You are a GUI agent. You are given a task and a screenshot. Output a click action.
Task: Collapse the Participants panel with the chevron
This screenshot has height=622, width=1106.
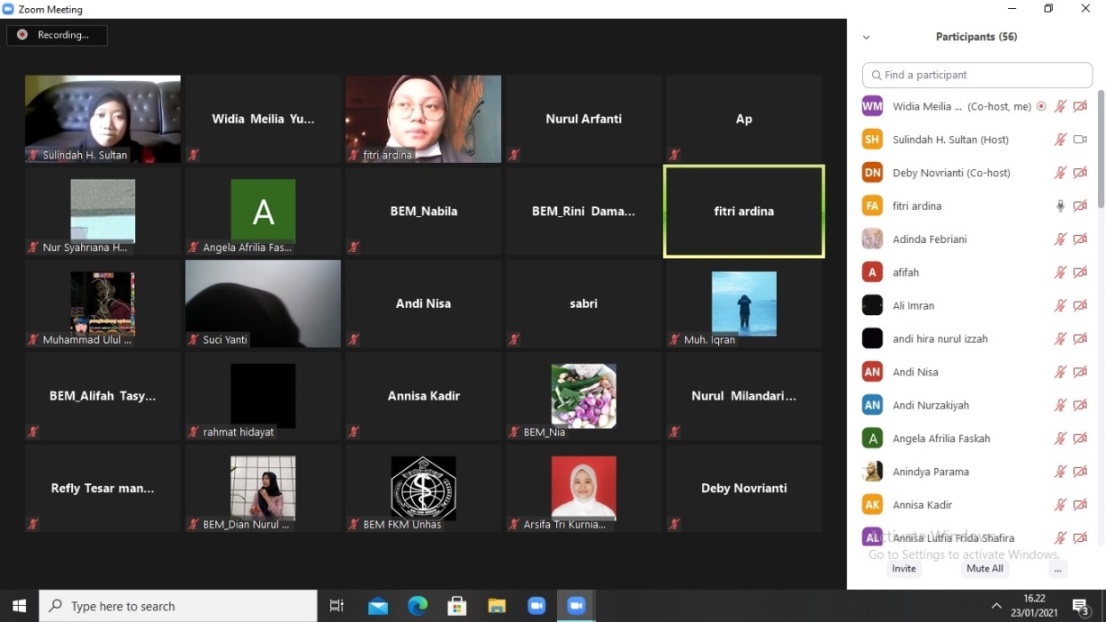point(866,37)
